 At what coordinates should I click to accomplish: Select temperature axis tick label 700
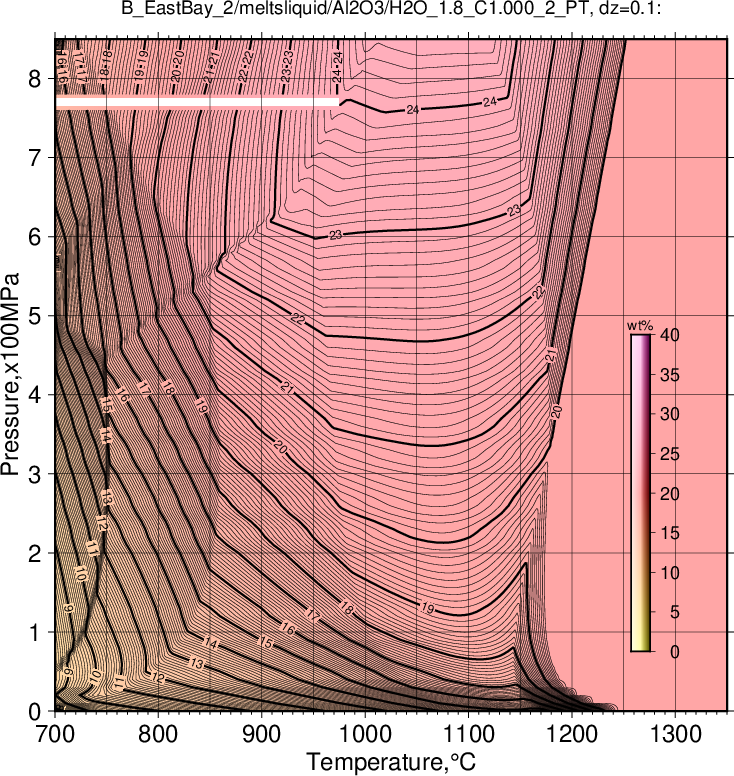(x=54, y=734)
